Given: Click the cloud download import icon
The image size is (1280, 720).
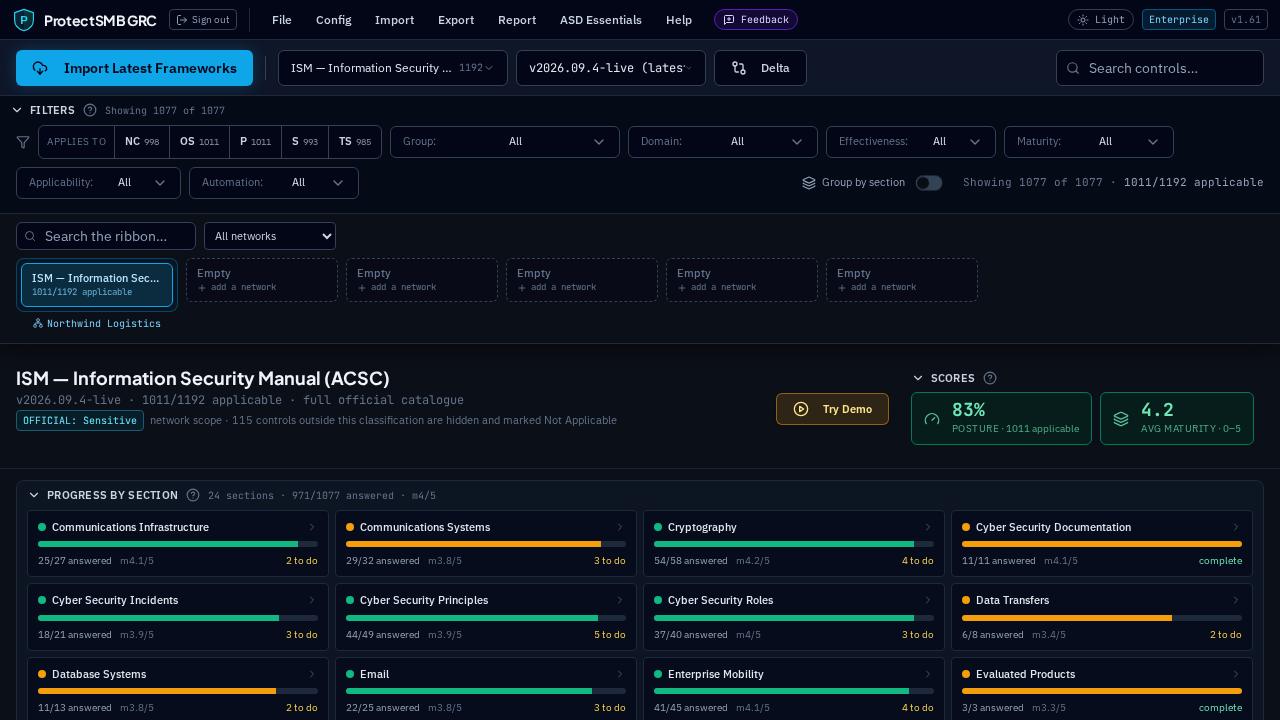Looking at the screenshot, I should coord(40,68).
